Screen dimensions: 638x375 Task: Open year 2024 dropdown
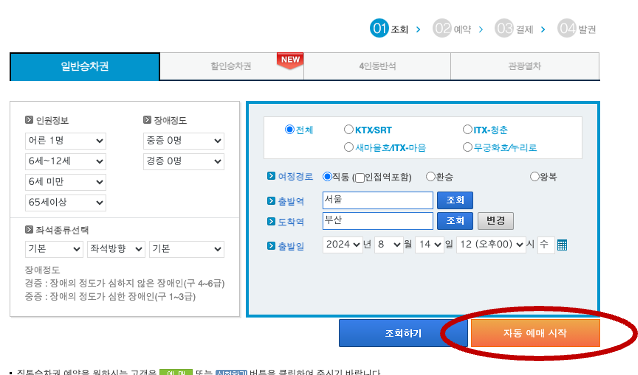tap(342, 245)
